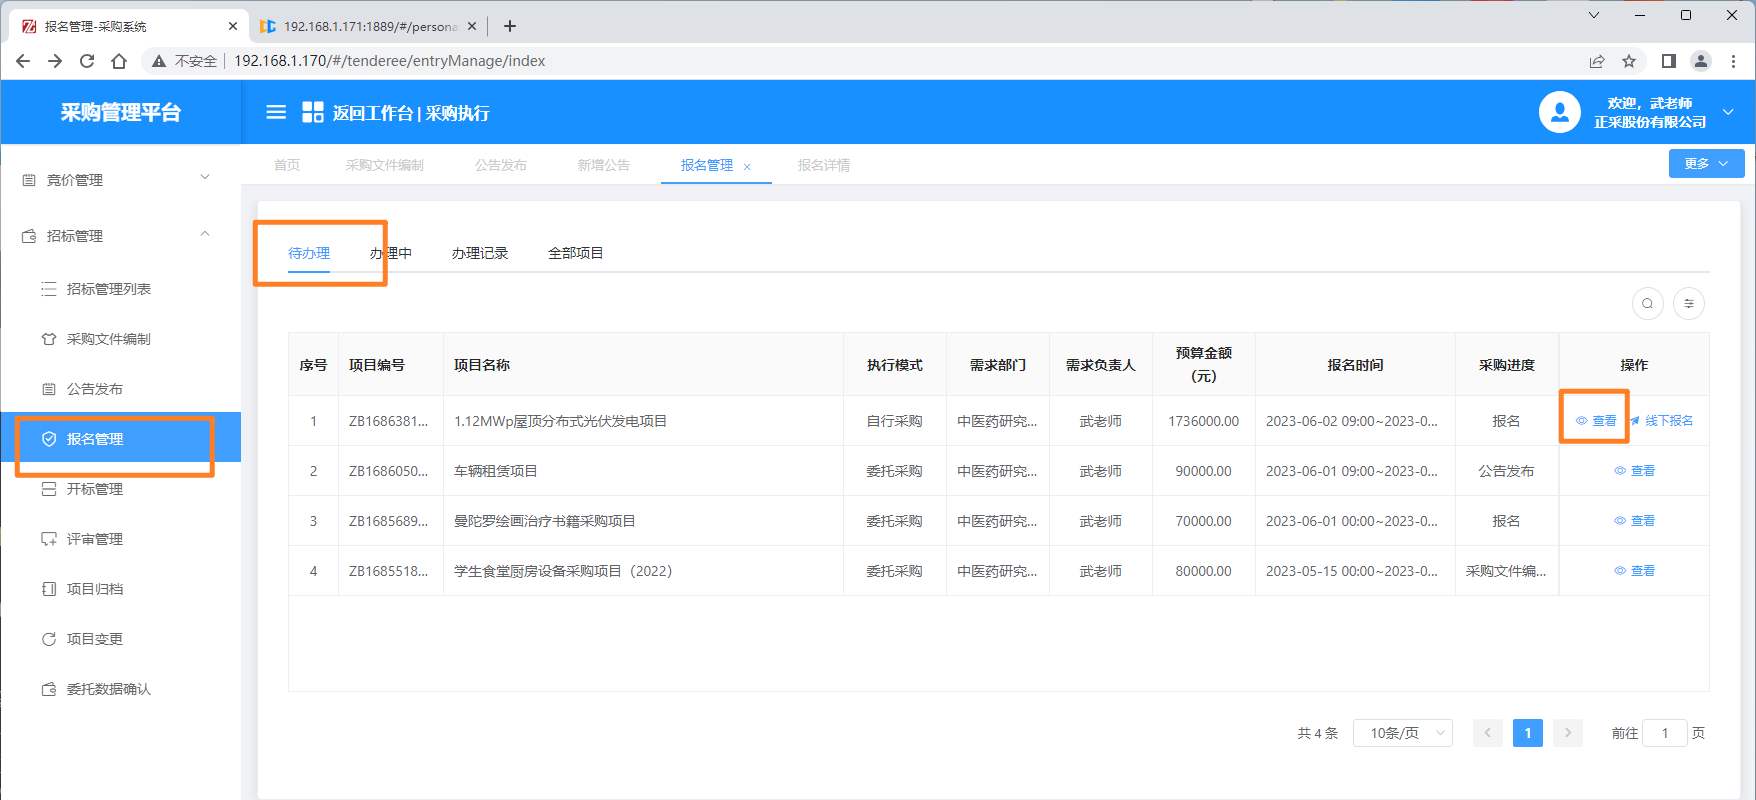Viewport: 1756px width, 800px height.
Task: Click the return to workbench grid icon
Action: [313, 112]
